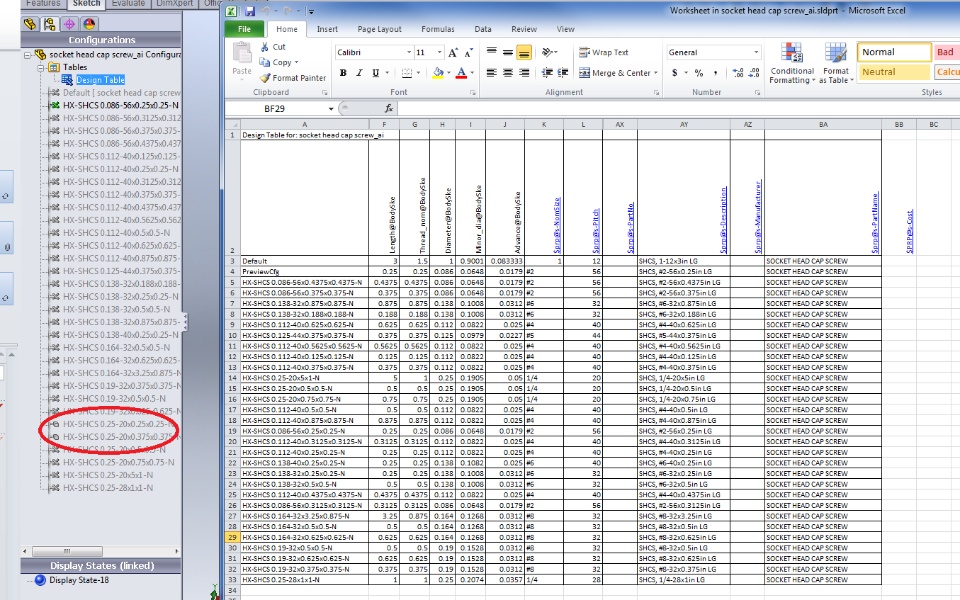The height and width of the screenshot is (600, 960).
Task: Open Conditional Formatting menu
Action: point(792,63)
